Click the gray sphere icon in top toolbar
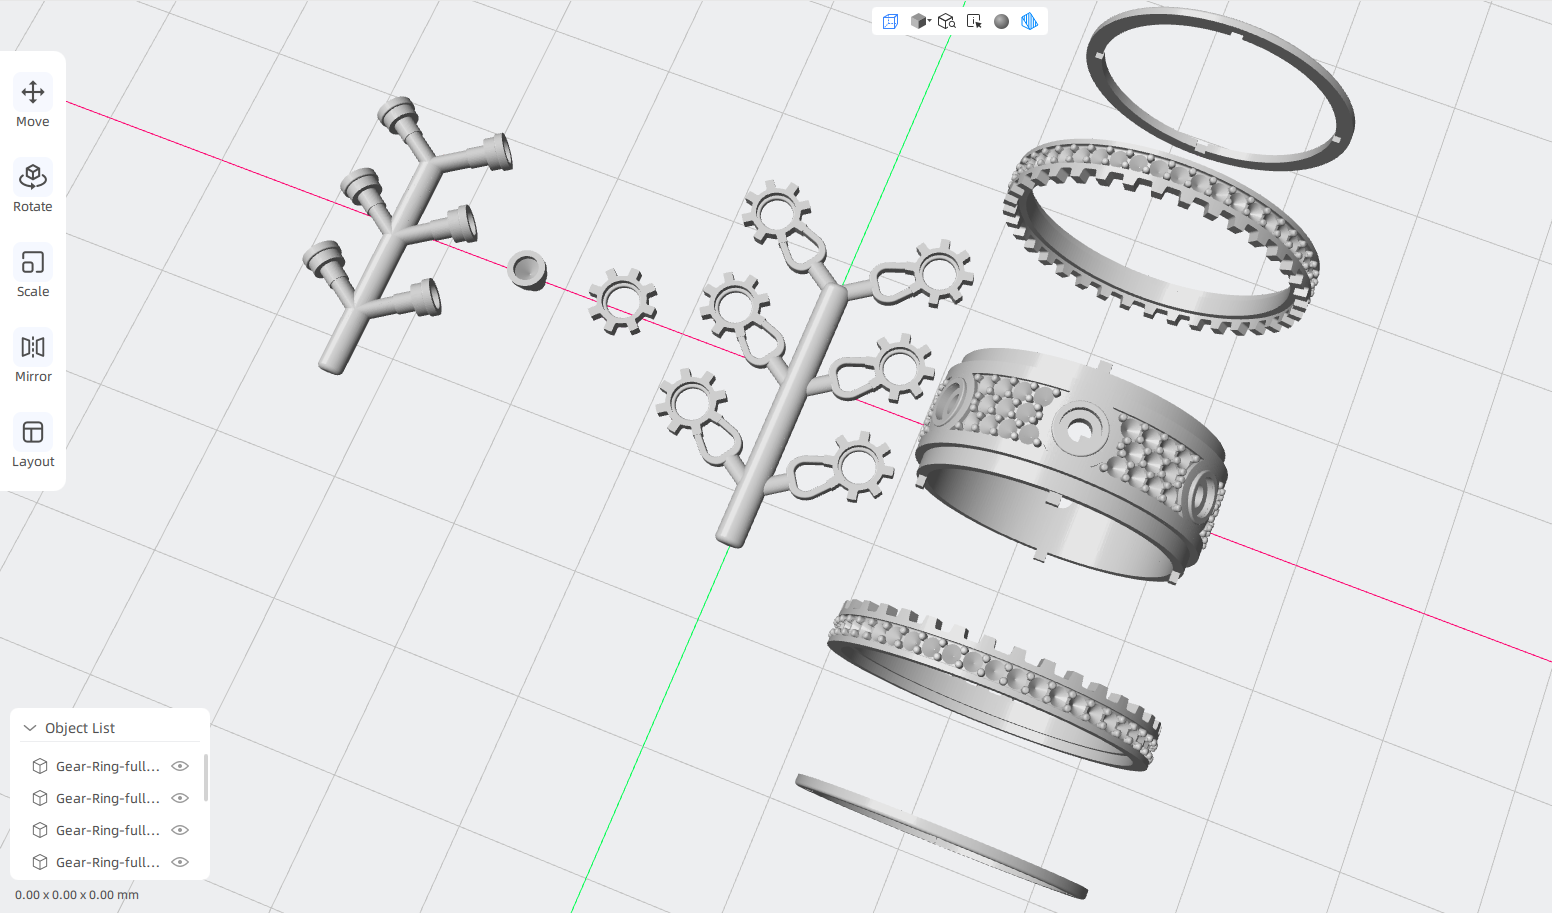The image size is (1552, 913). point(1002,21)
